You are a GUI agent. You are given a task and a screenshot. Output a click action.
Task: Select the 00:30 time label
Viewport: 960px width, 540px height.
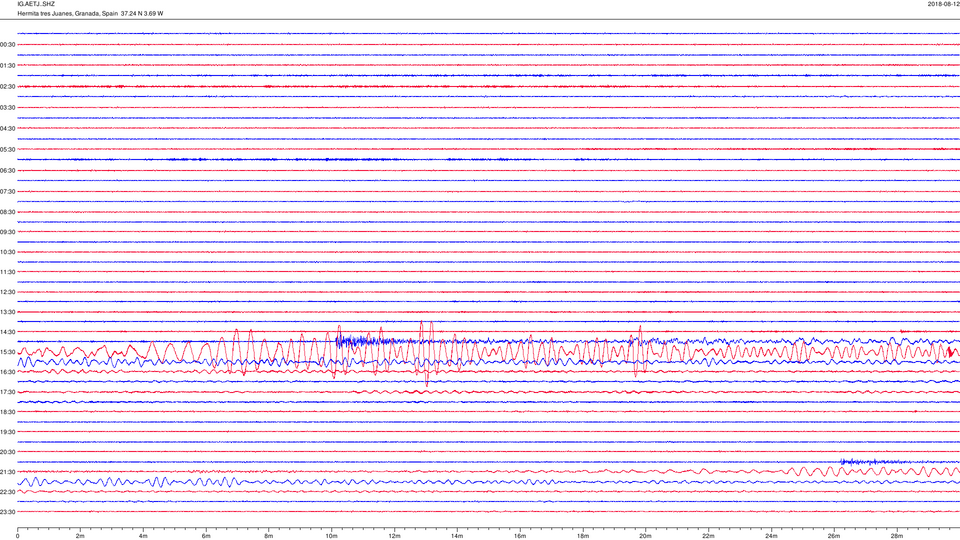[x=7, y=45]
